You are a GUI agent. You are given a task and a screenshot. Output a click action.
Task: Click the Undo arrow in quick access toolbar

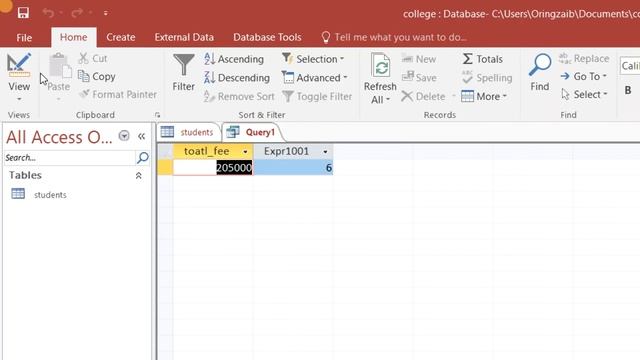[x=48, y=13]
